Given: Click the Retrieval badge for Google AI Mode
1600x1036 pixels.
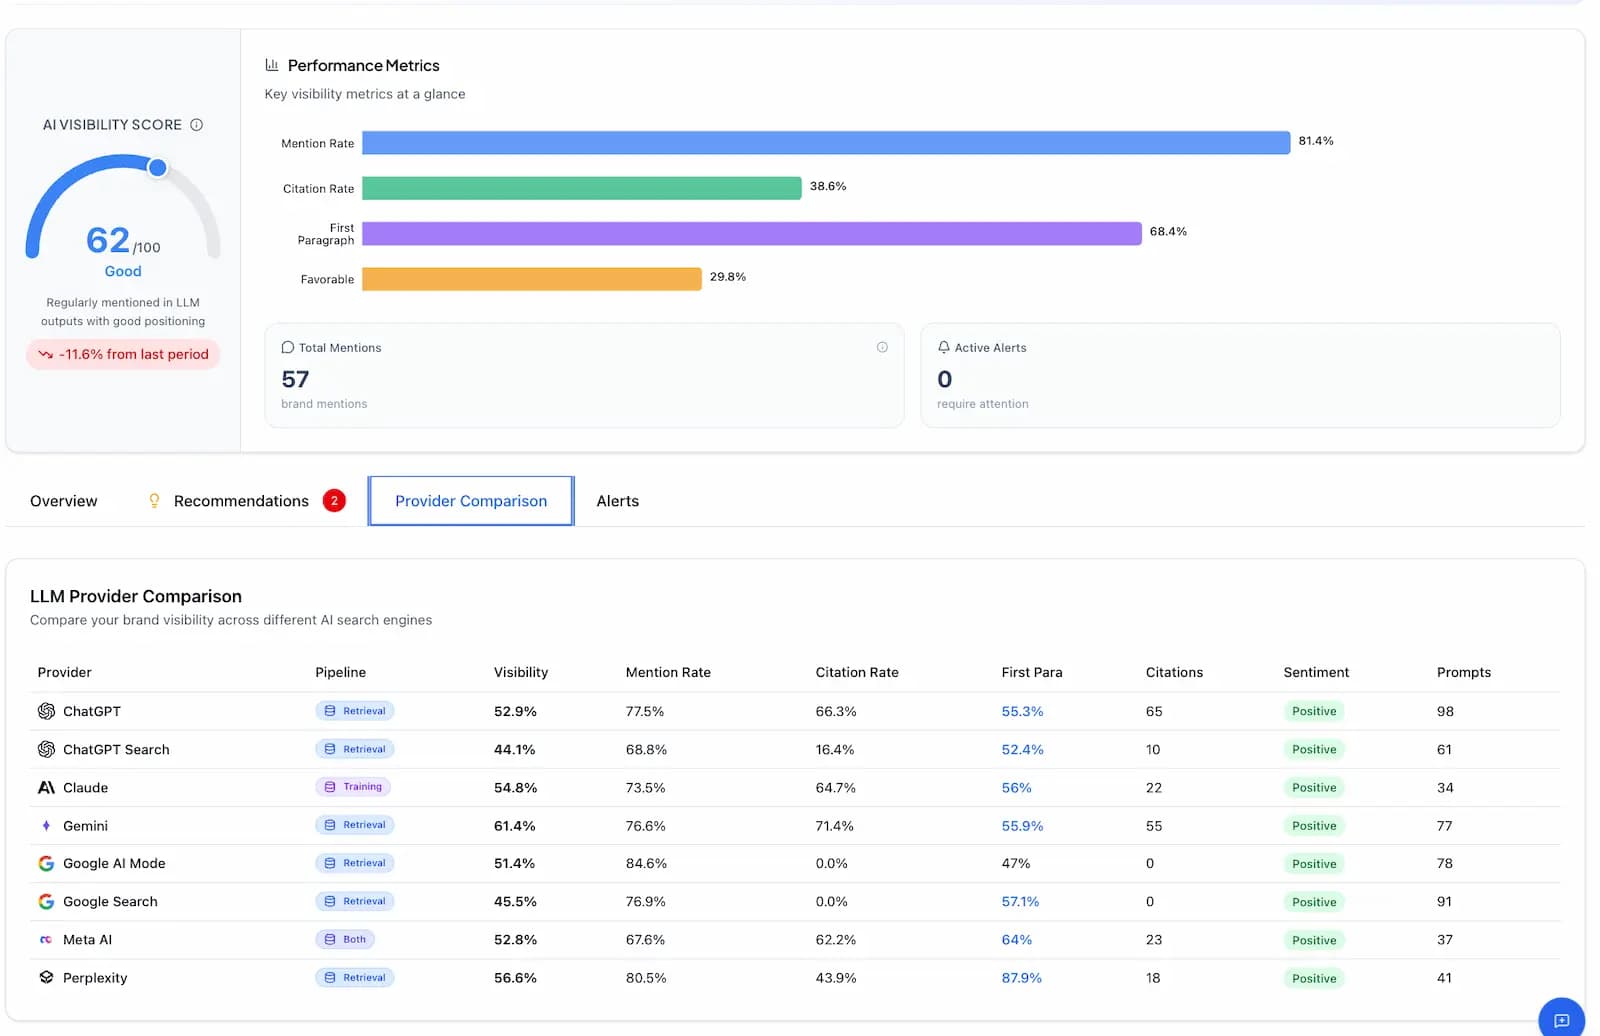Looking at the screenshot, I should tap(355, 863).
